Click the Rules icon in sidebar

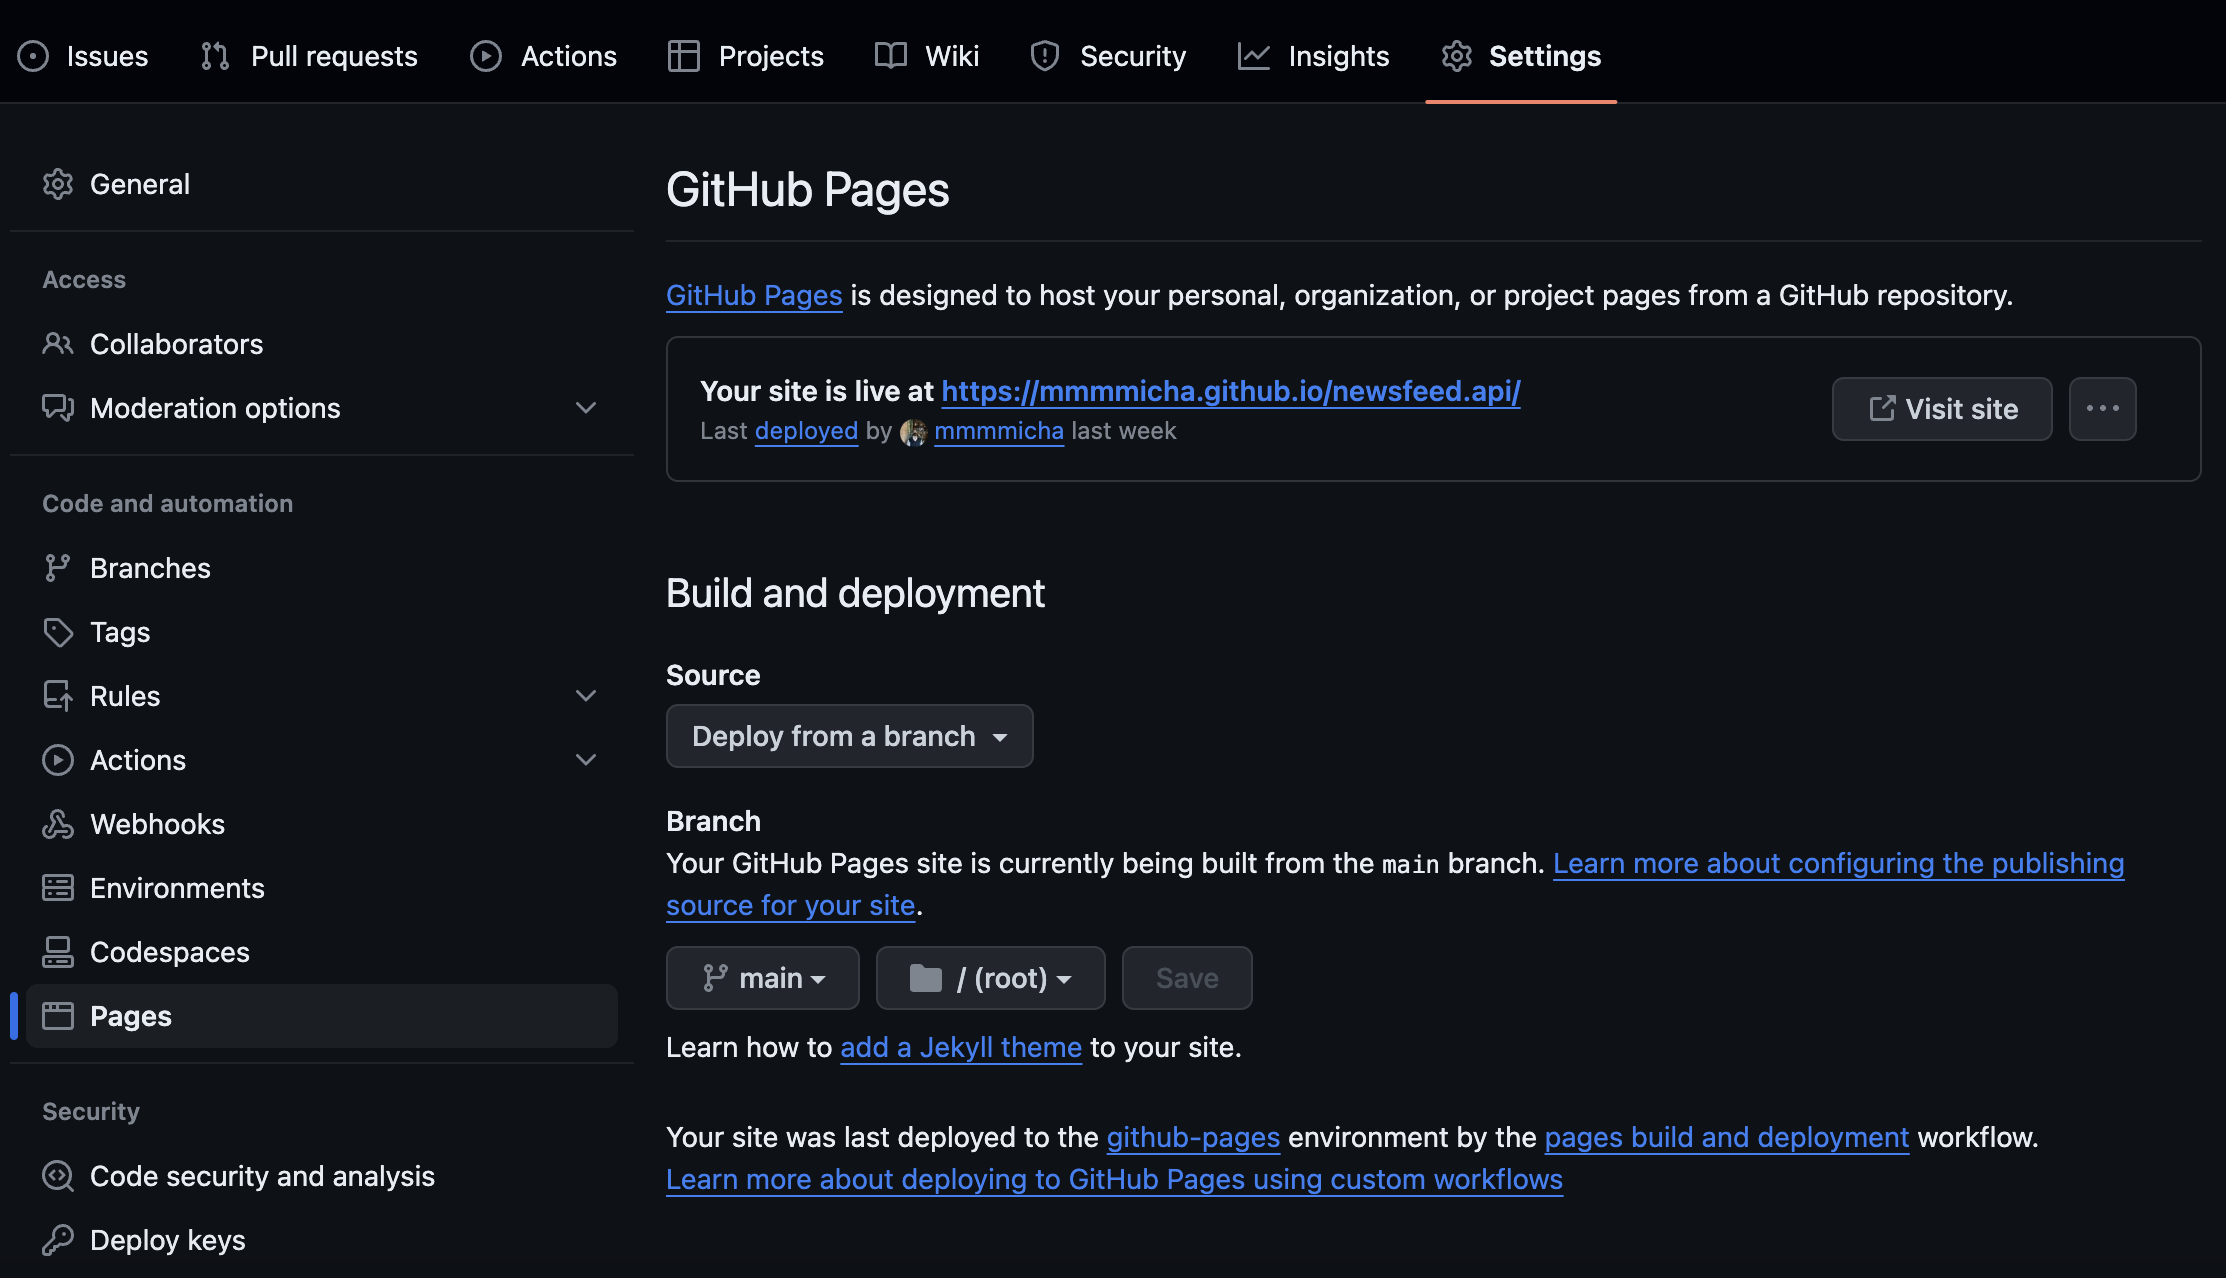[58, 696]
